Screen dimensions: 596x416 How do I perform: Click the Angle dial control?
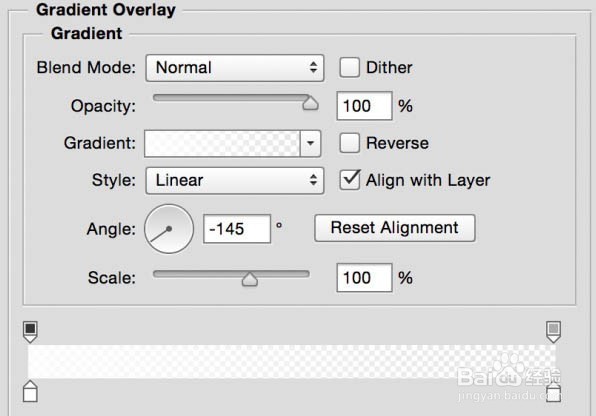169,229
